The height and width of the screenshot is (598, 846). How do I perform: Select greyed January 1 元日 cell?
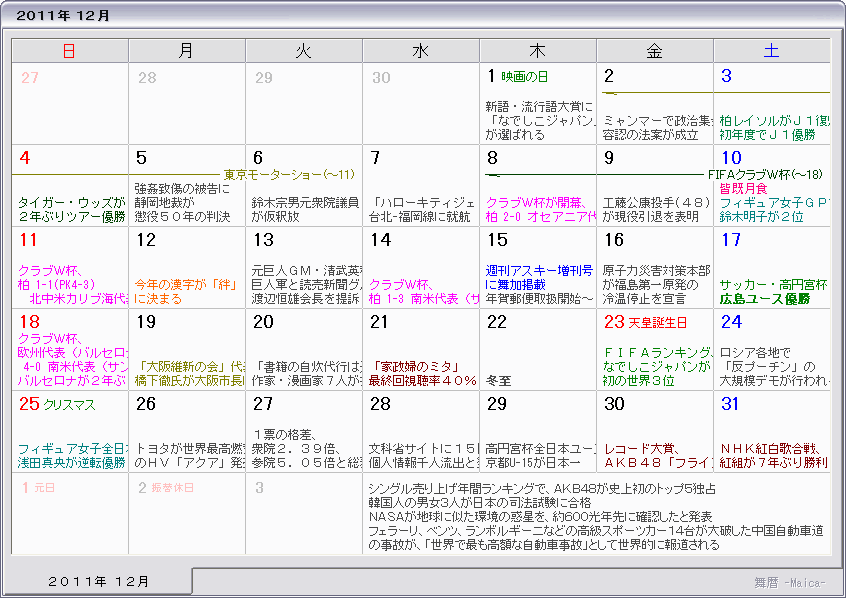coord(70,513)
